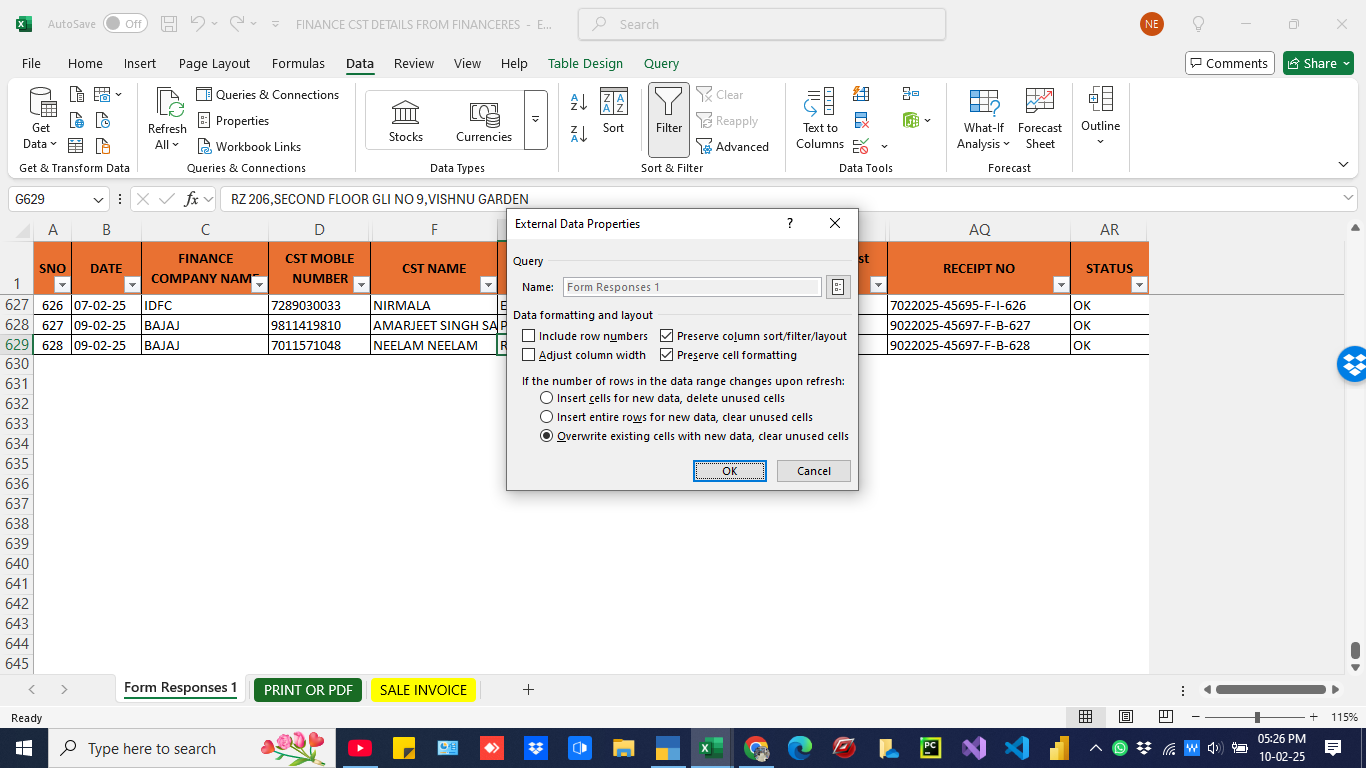Open the Currencies data type

(x=484, y=120)
